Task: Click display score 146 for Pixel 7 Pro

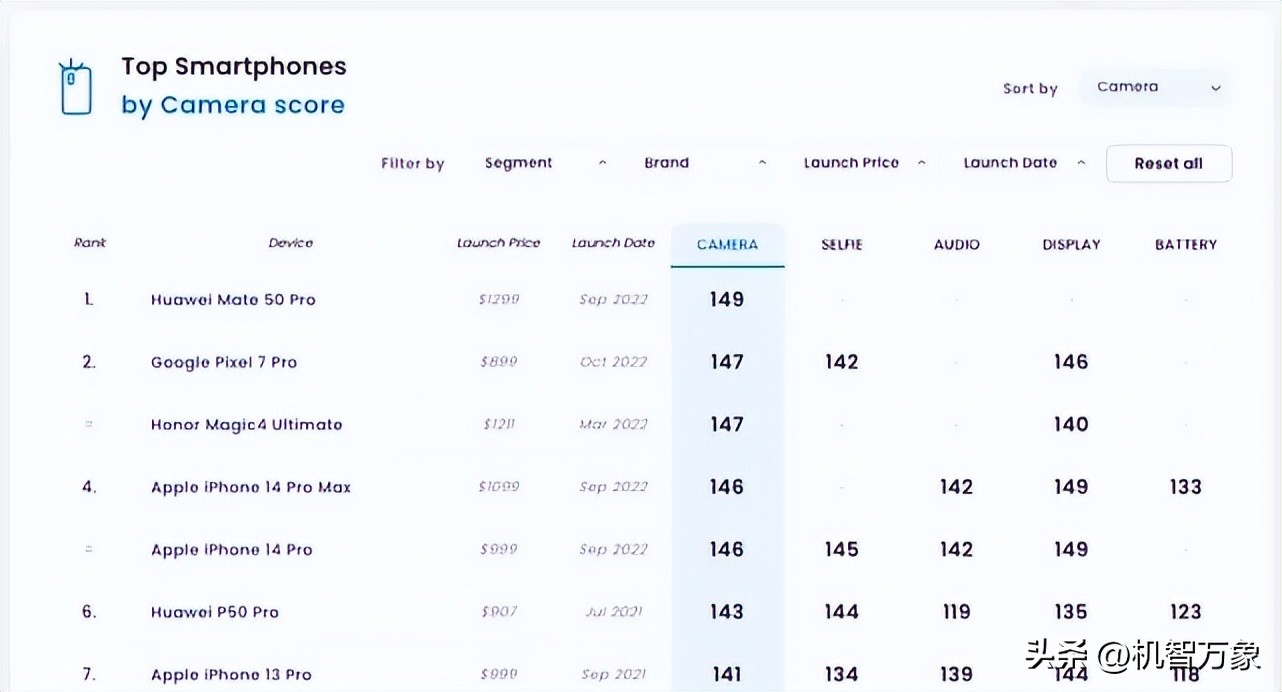Action: coord(1071,362)
